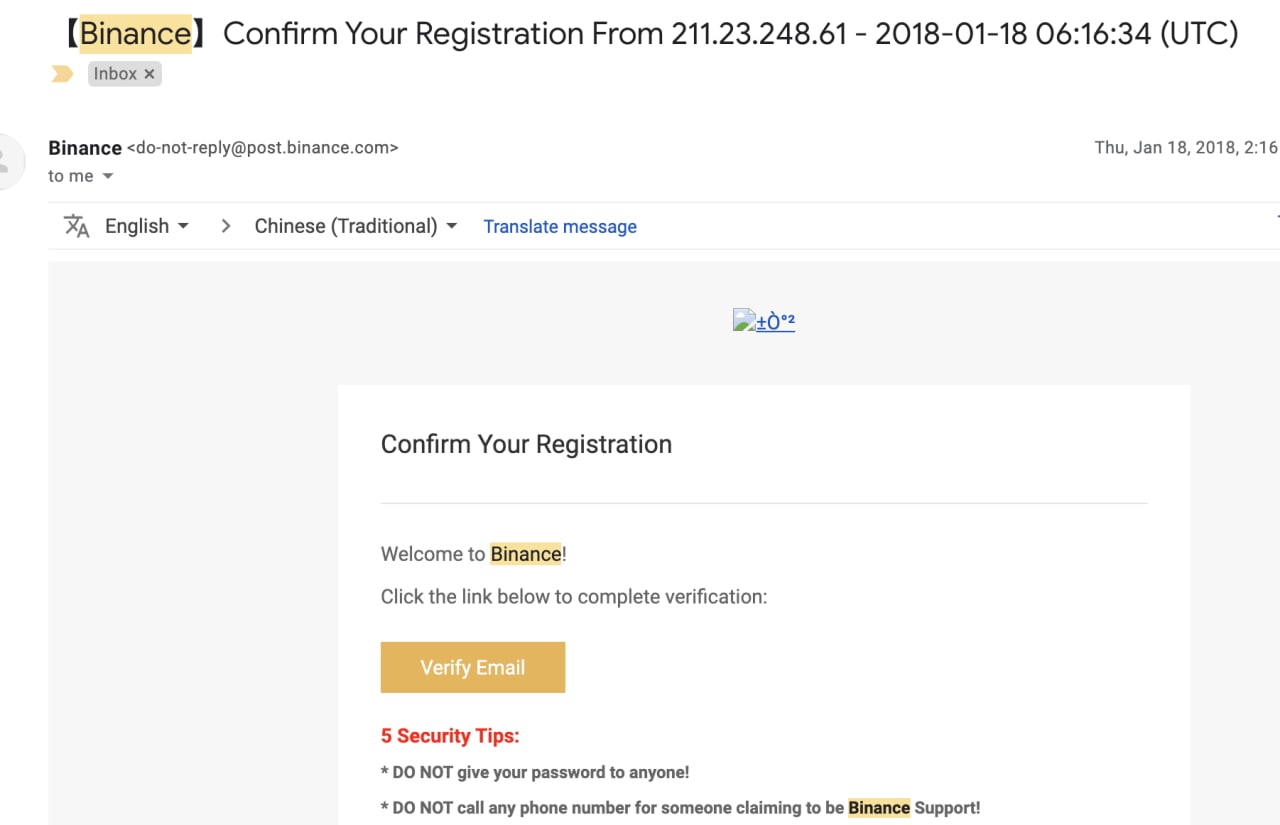Click highlighted Binance in the welcome line

click(526, 554)
